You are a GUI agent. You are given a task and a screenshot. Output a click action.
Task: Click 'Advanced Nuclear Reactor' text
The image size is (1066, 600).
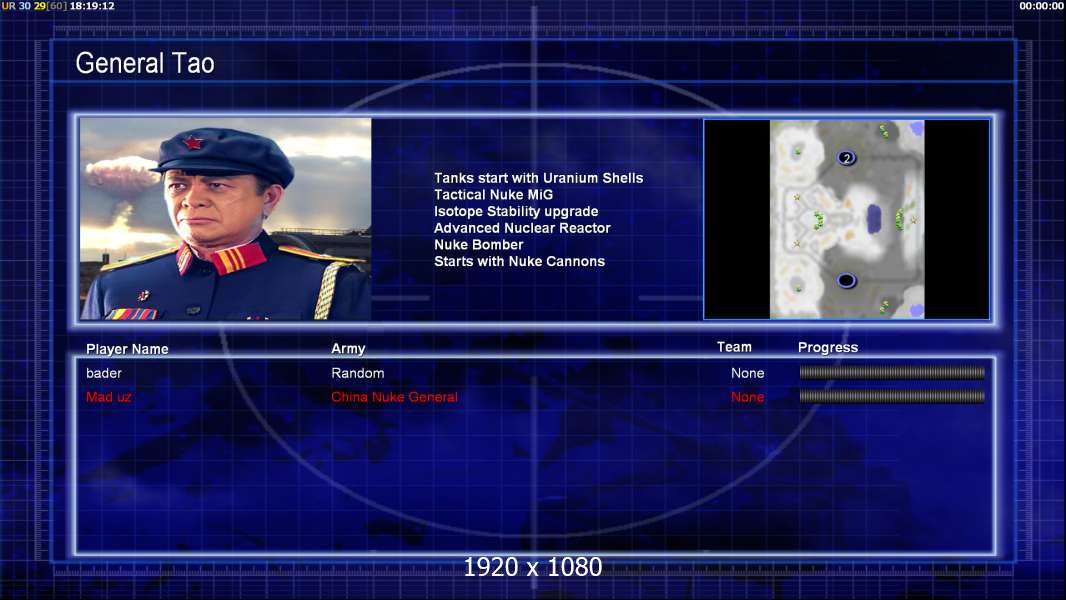click(x=522, y=228)
